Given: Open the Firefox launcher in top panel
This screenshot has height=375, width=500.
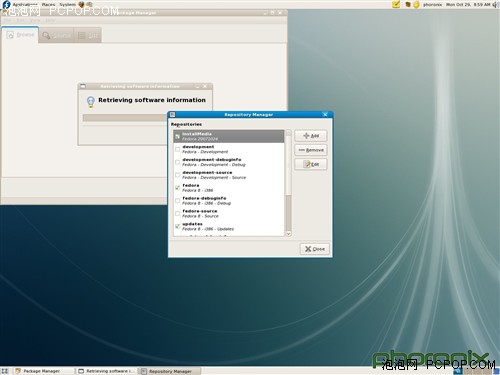Looking at the screenshot, I should tap(81, 4).
